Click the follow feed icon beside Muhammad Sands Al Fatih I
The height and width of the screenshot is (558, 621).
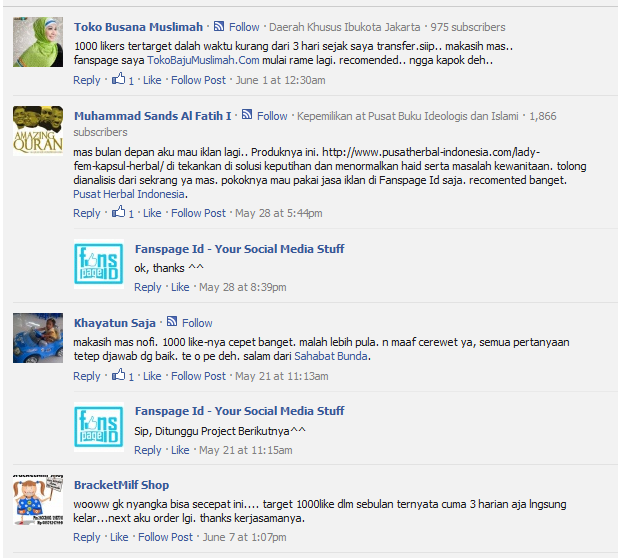pos(247,114)
